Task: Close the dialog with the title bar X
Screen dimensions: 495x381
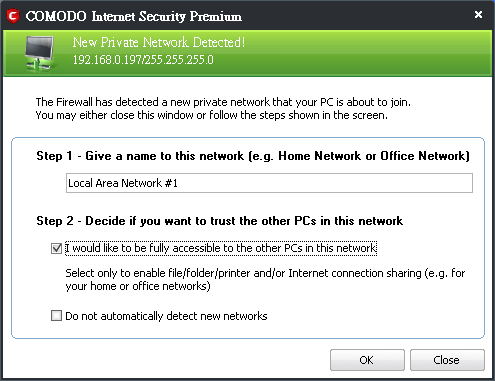Action: [x=478, y=15]
